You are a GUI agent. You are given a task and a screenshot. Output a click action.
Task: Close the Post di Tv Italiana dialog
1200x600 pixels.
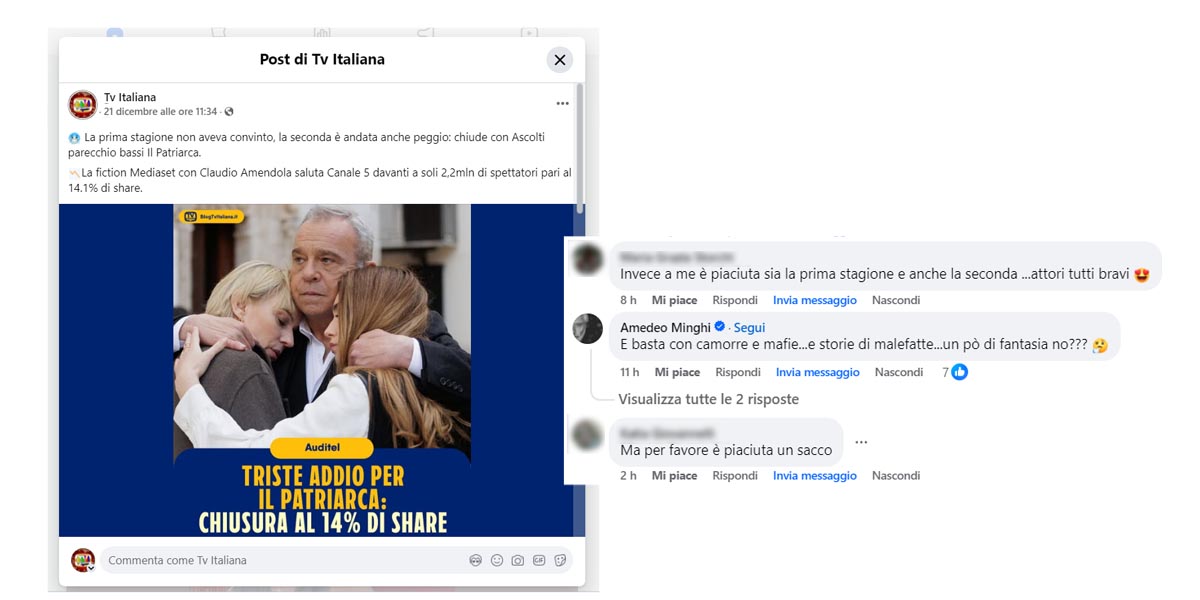560,60
